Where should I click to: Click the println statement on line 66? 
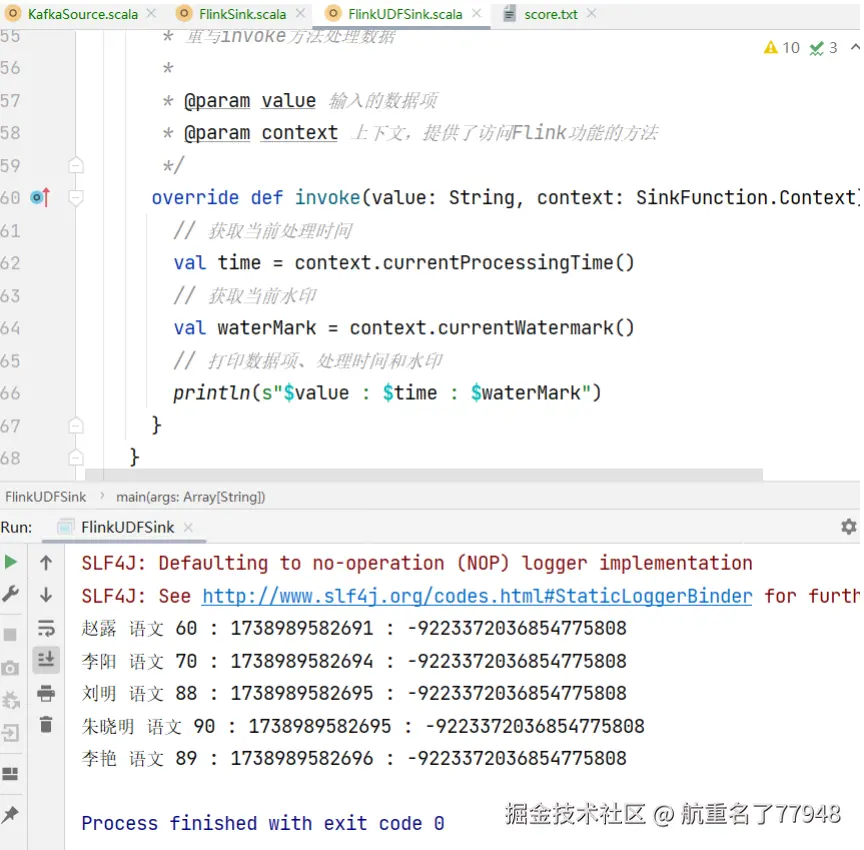click(x=387, y=393)
